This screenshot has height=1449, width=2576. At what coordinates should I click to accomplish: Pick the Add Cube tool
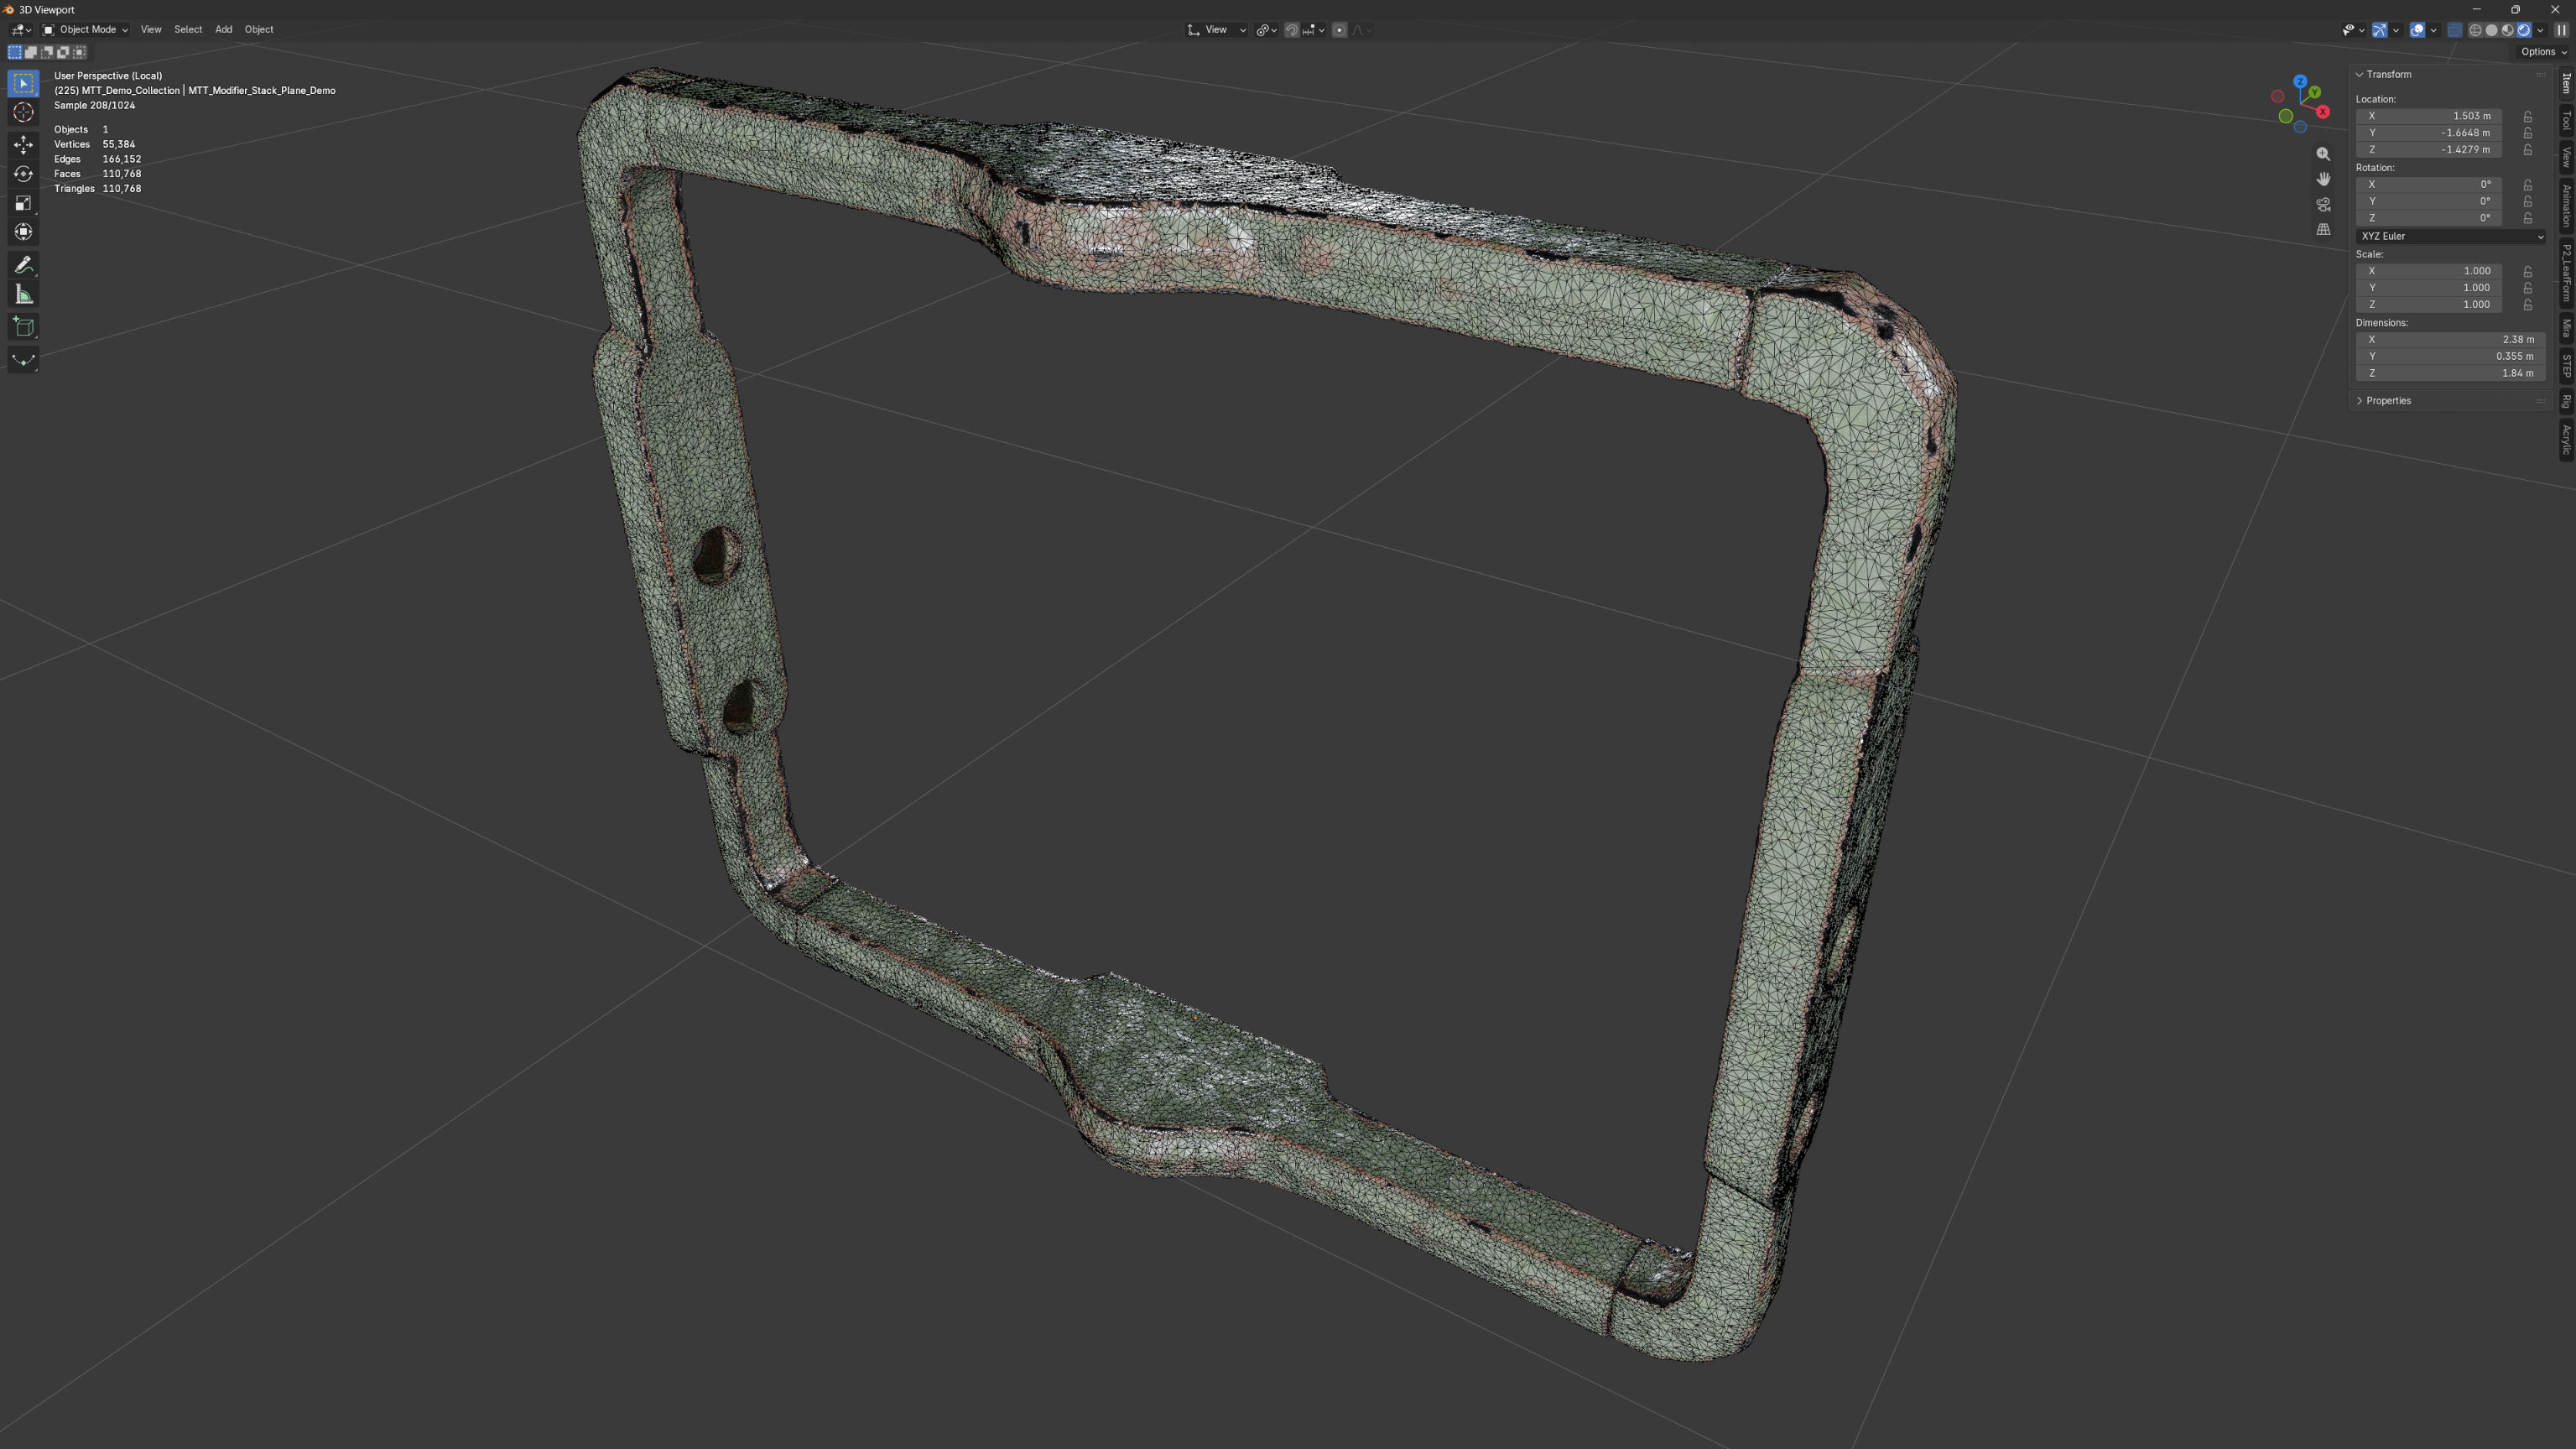(x=24, y=327)
